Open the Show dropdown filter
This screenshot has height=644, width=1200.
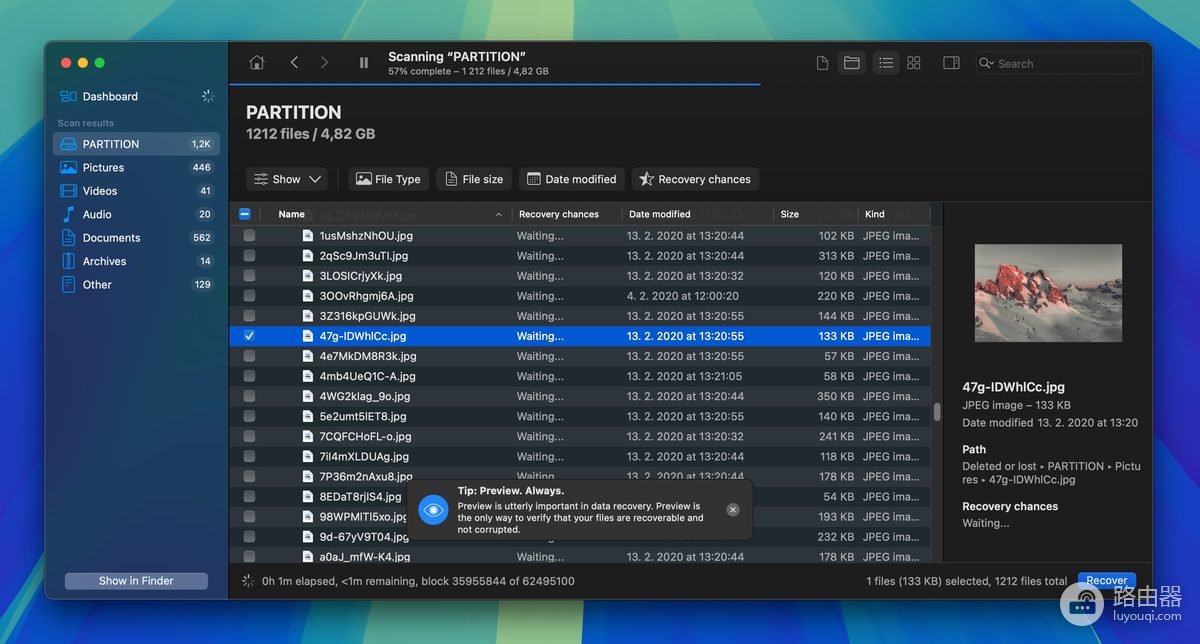(287, 179)
